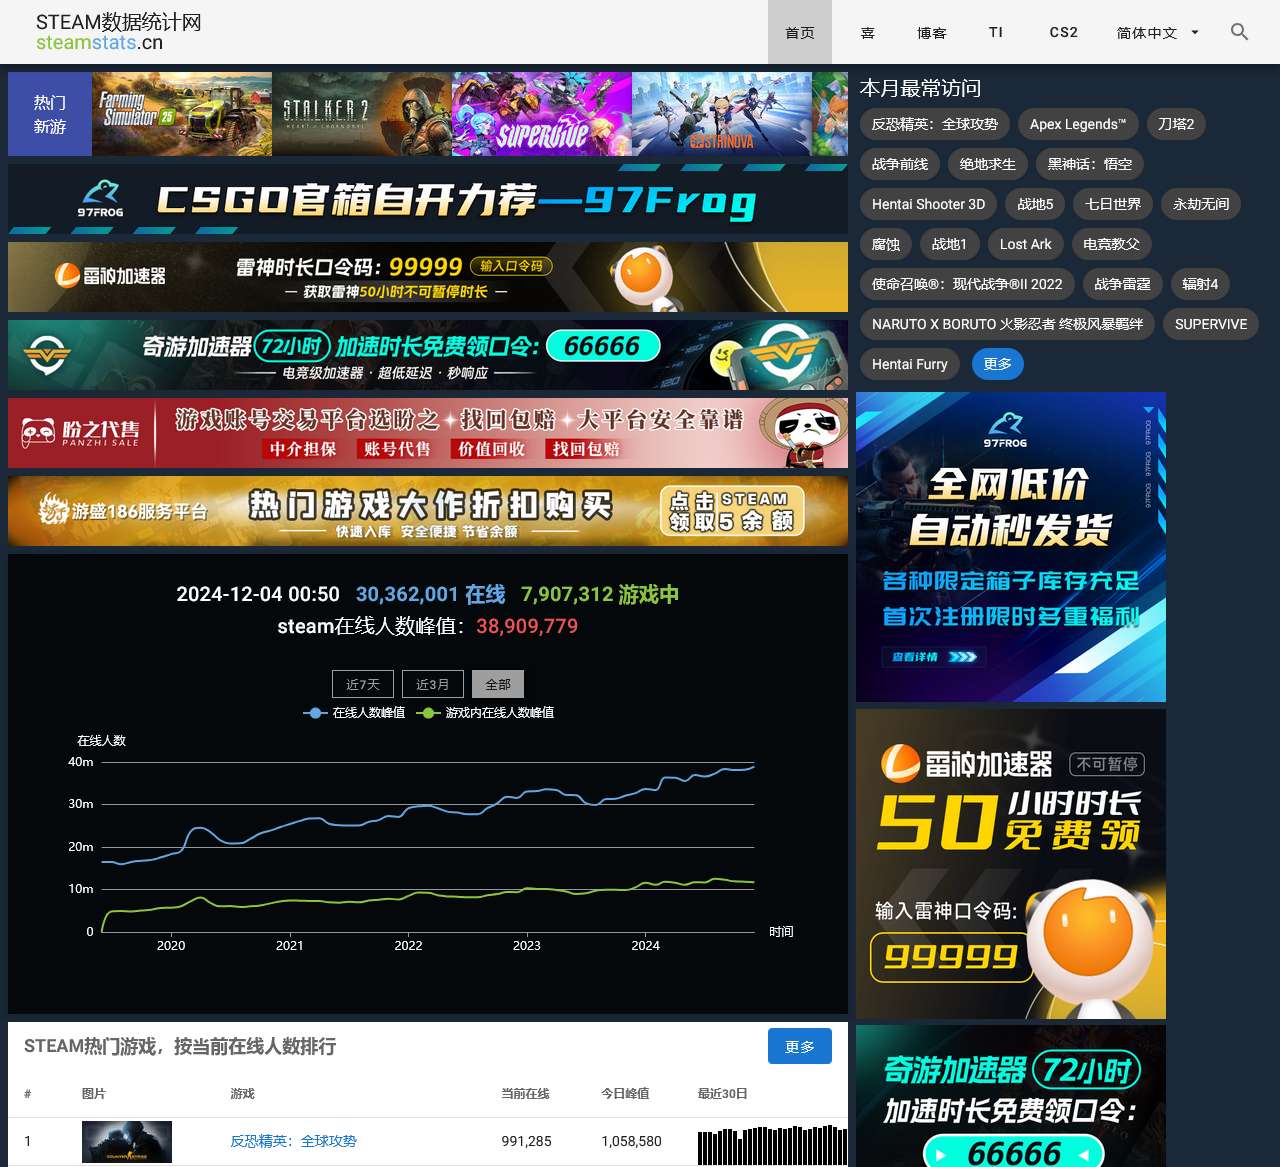
Task: Click the 战争前线 tag
Action: pos(900,164)
